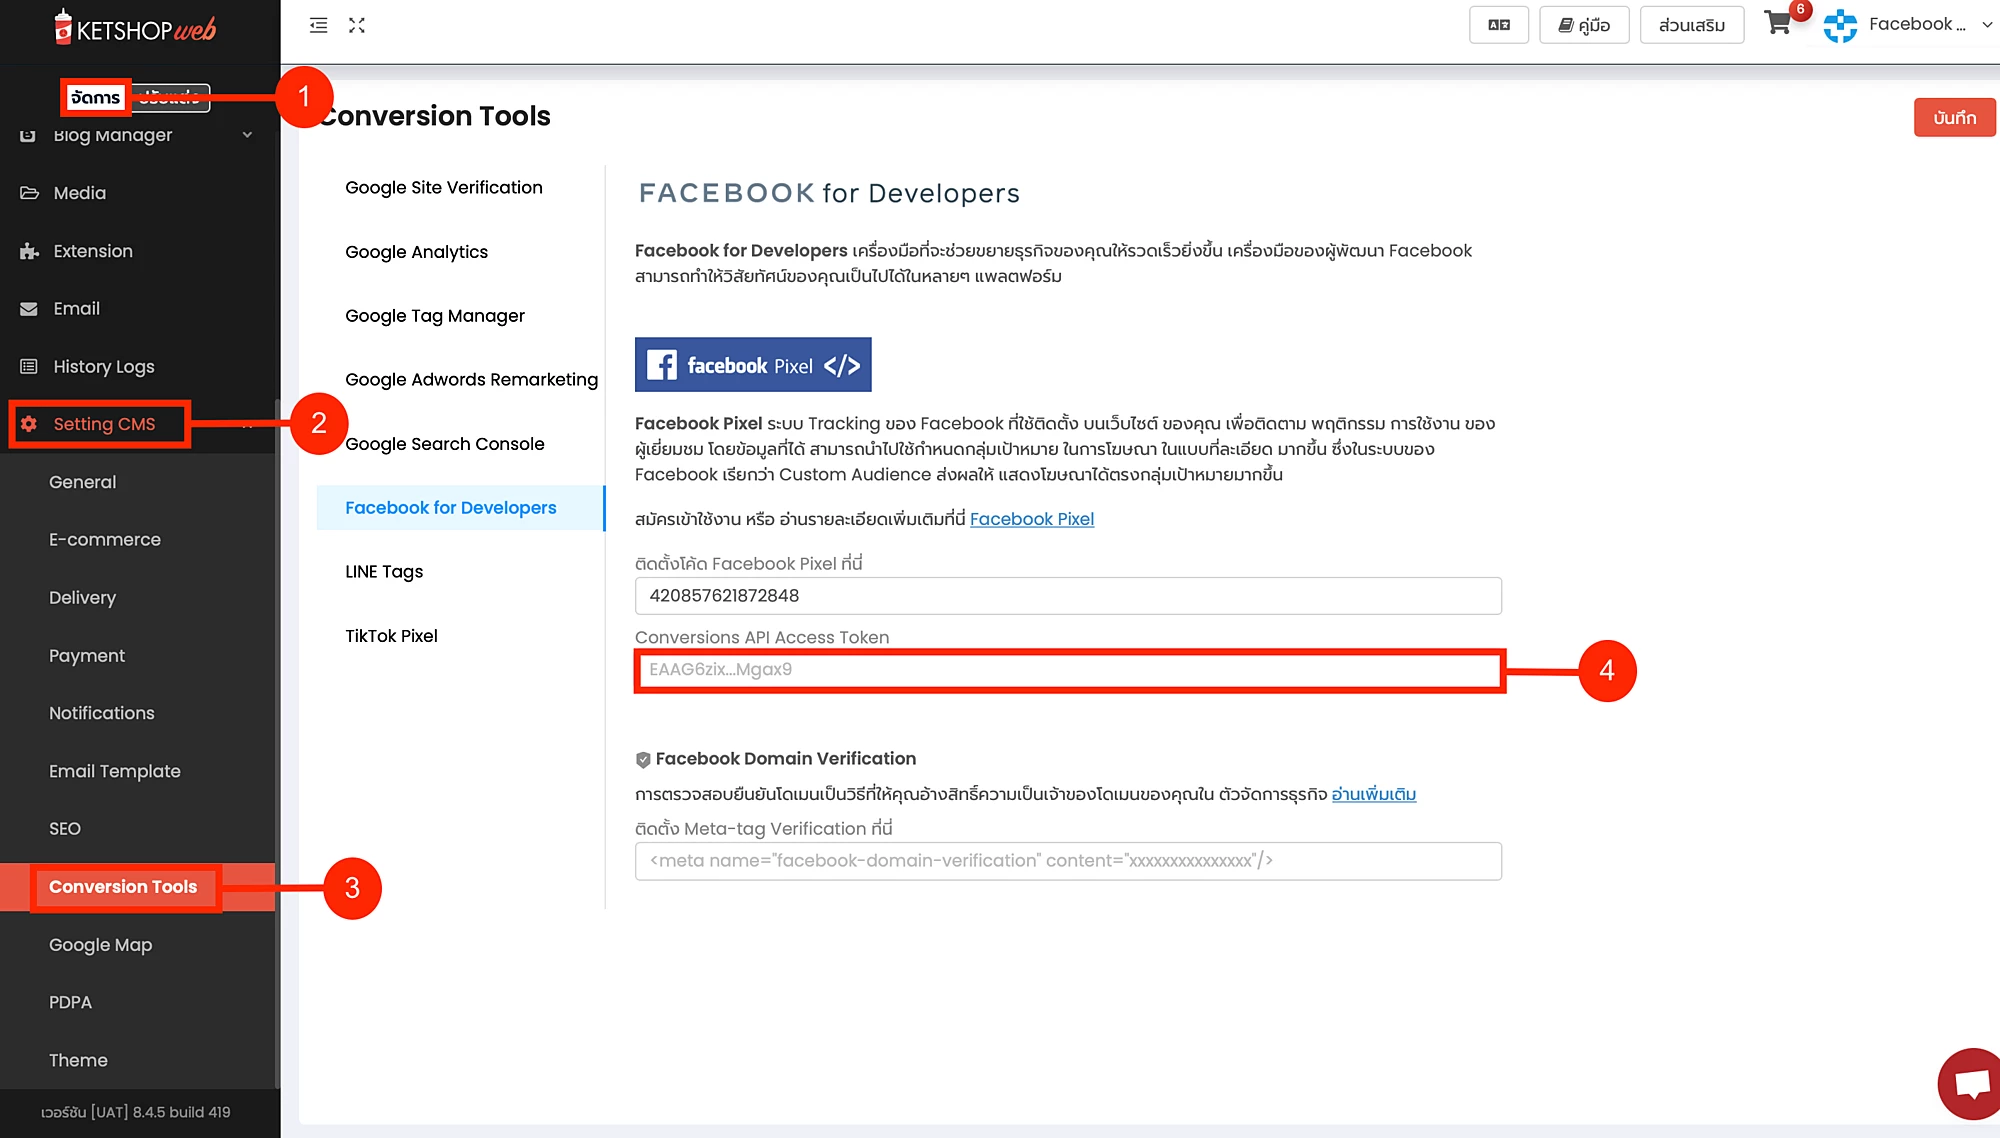Follow the Facebook Pixel hyperlink
This screenshot has height=1138, width=2000.
click(1032, 519)
